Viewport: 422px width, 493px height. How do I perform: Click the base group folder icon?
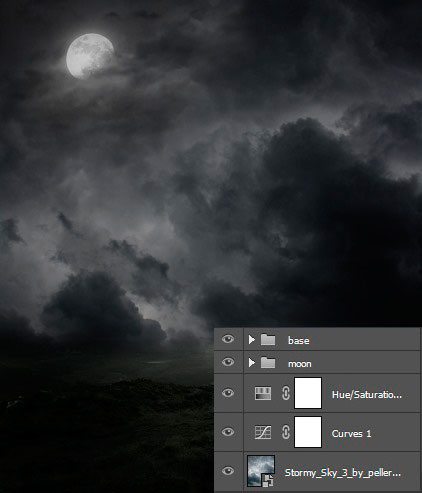tap(268, 340)
